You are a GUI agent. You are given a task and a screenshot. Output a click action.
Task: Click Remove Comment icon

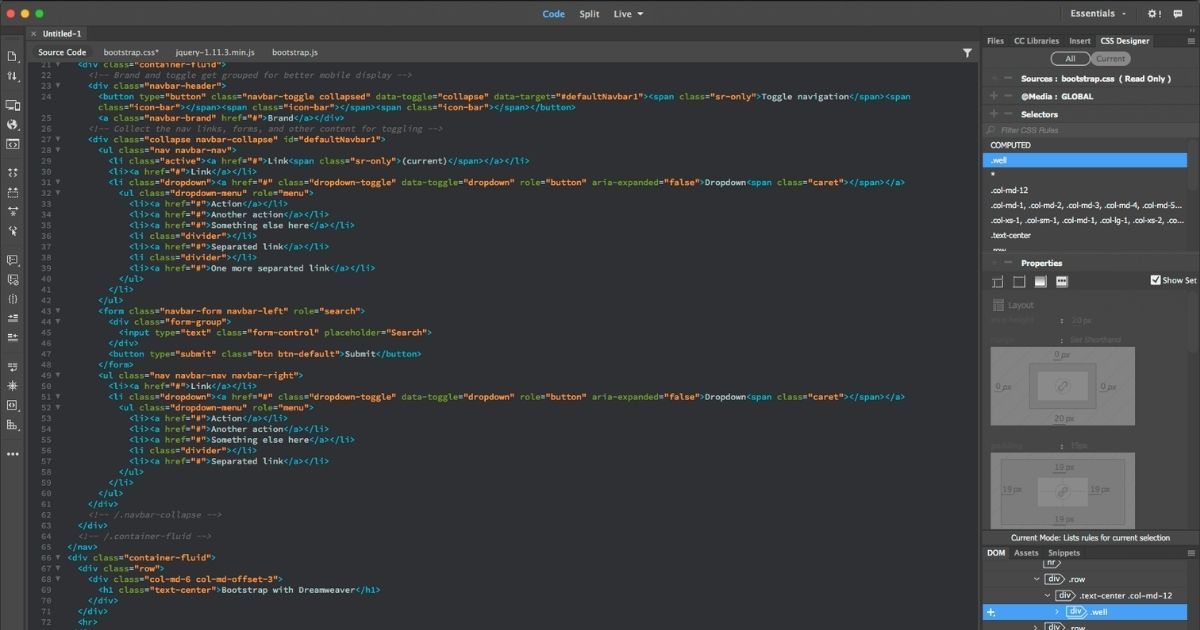point(12,279)
